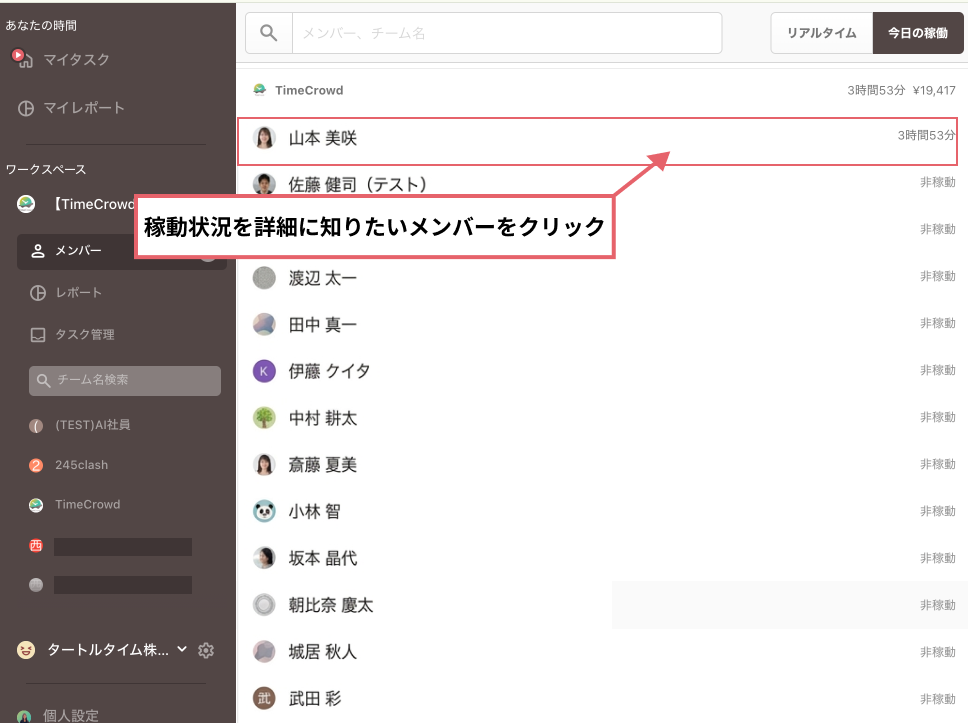Click the search magnifier icon
This screenshot has height=723, width=968.
267,32
